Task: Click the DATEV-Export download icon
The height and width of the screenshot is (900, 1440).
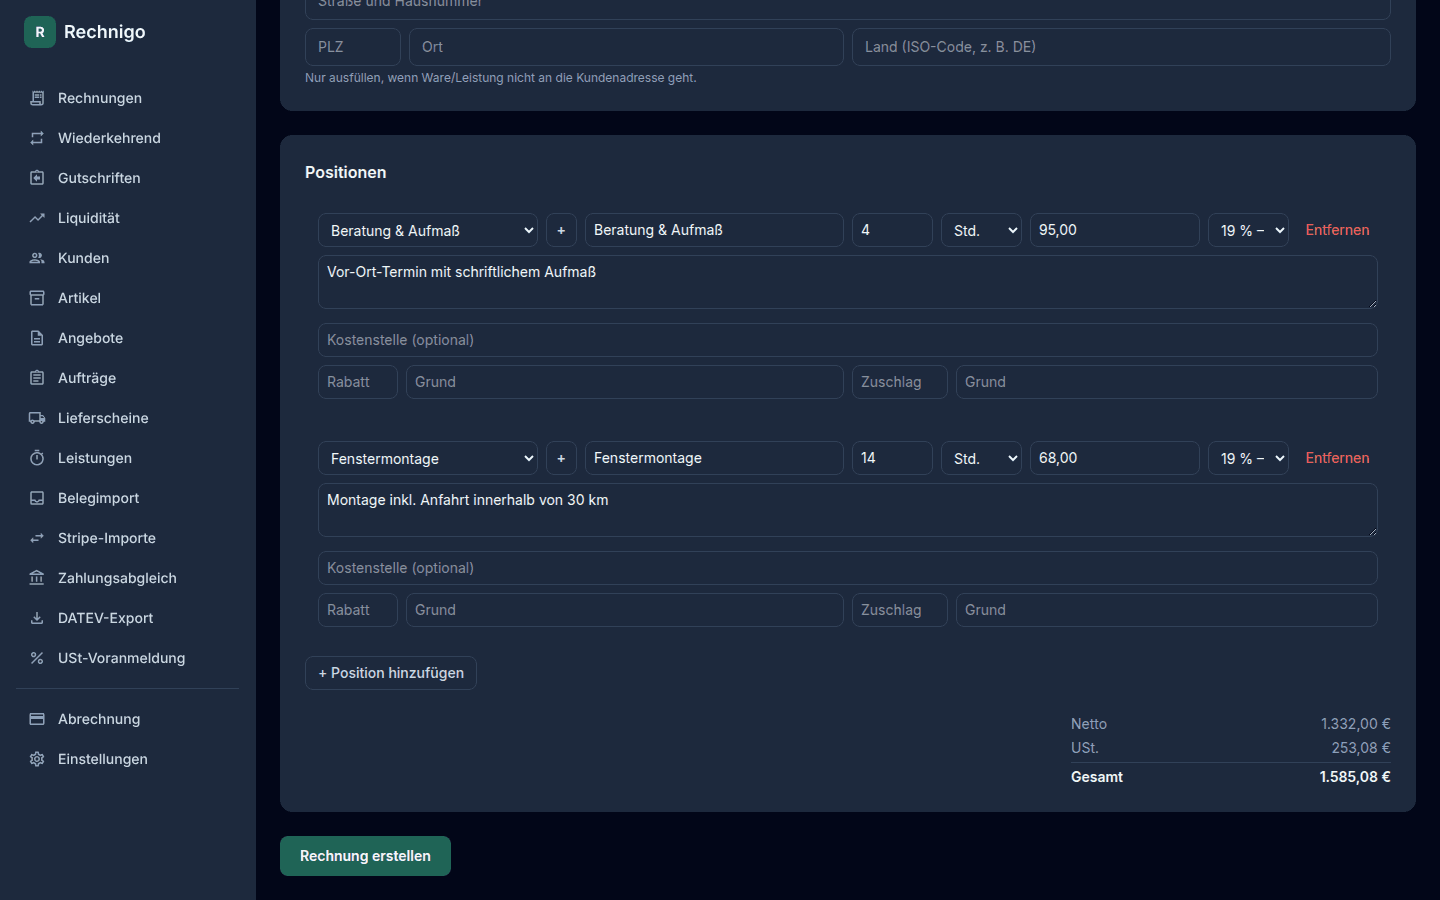Action: tap(37, 618)
